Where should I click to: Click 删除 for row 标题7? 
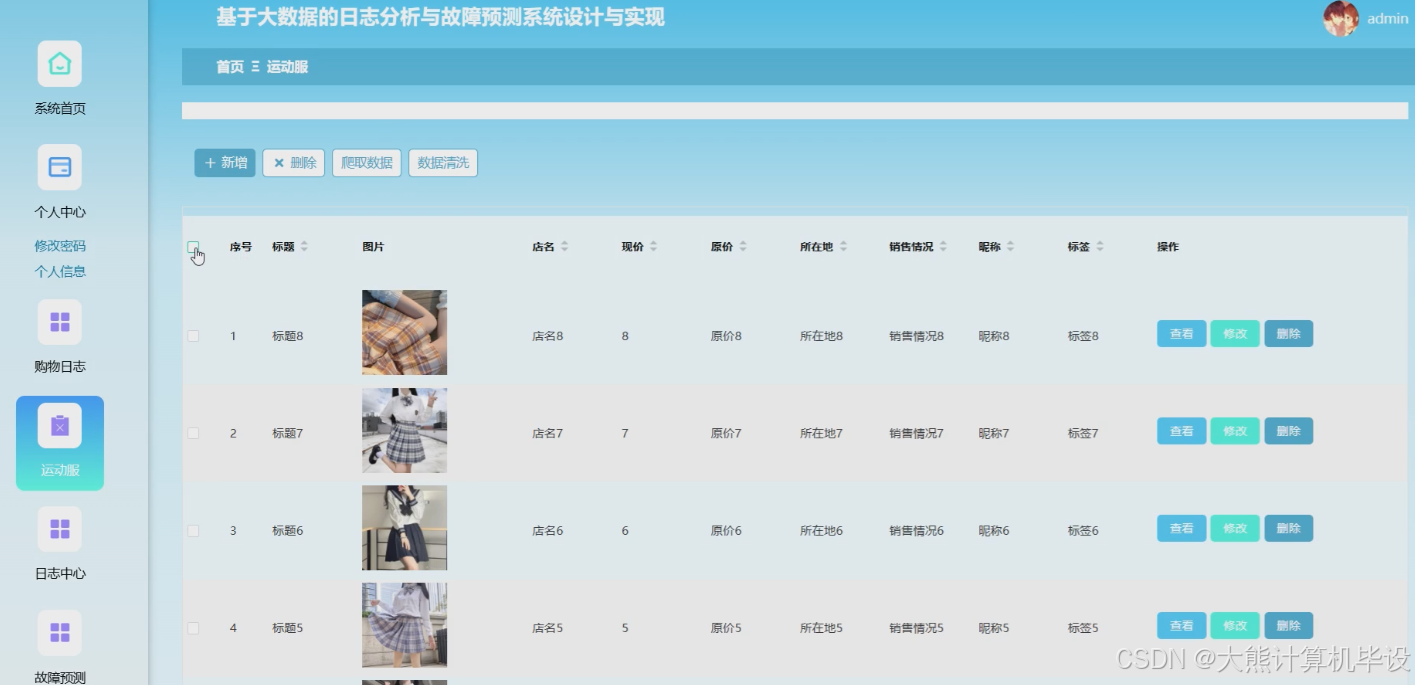(x=1289, y=431)
